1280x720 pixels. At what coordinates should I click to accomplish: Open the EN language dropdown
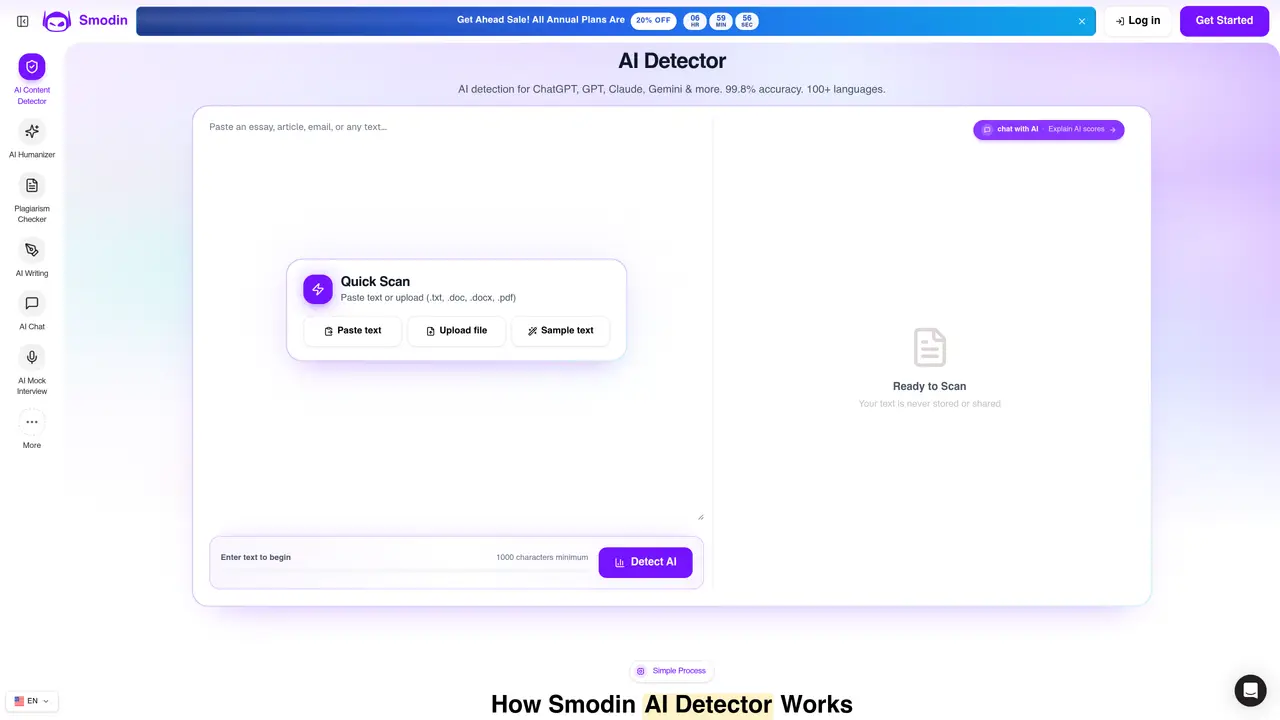tap(32, 701)
